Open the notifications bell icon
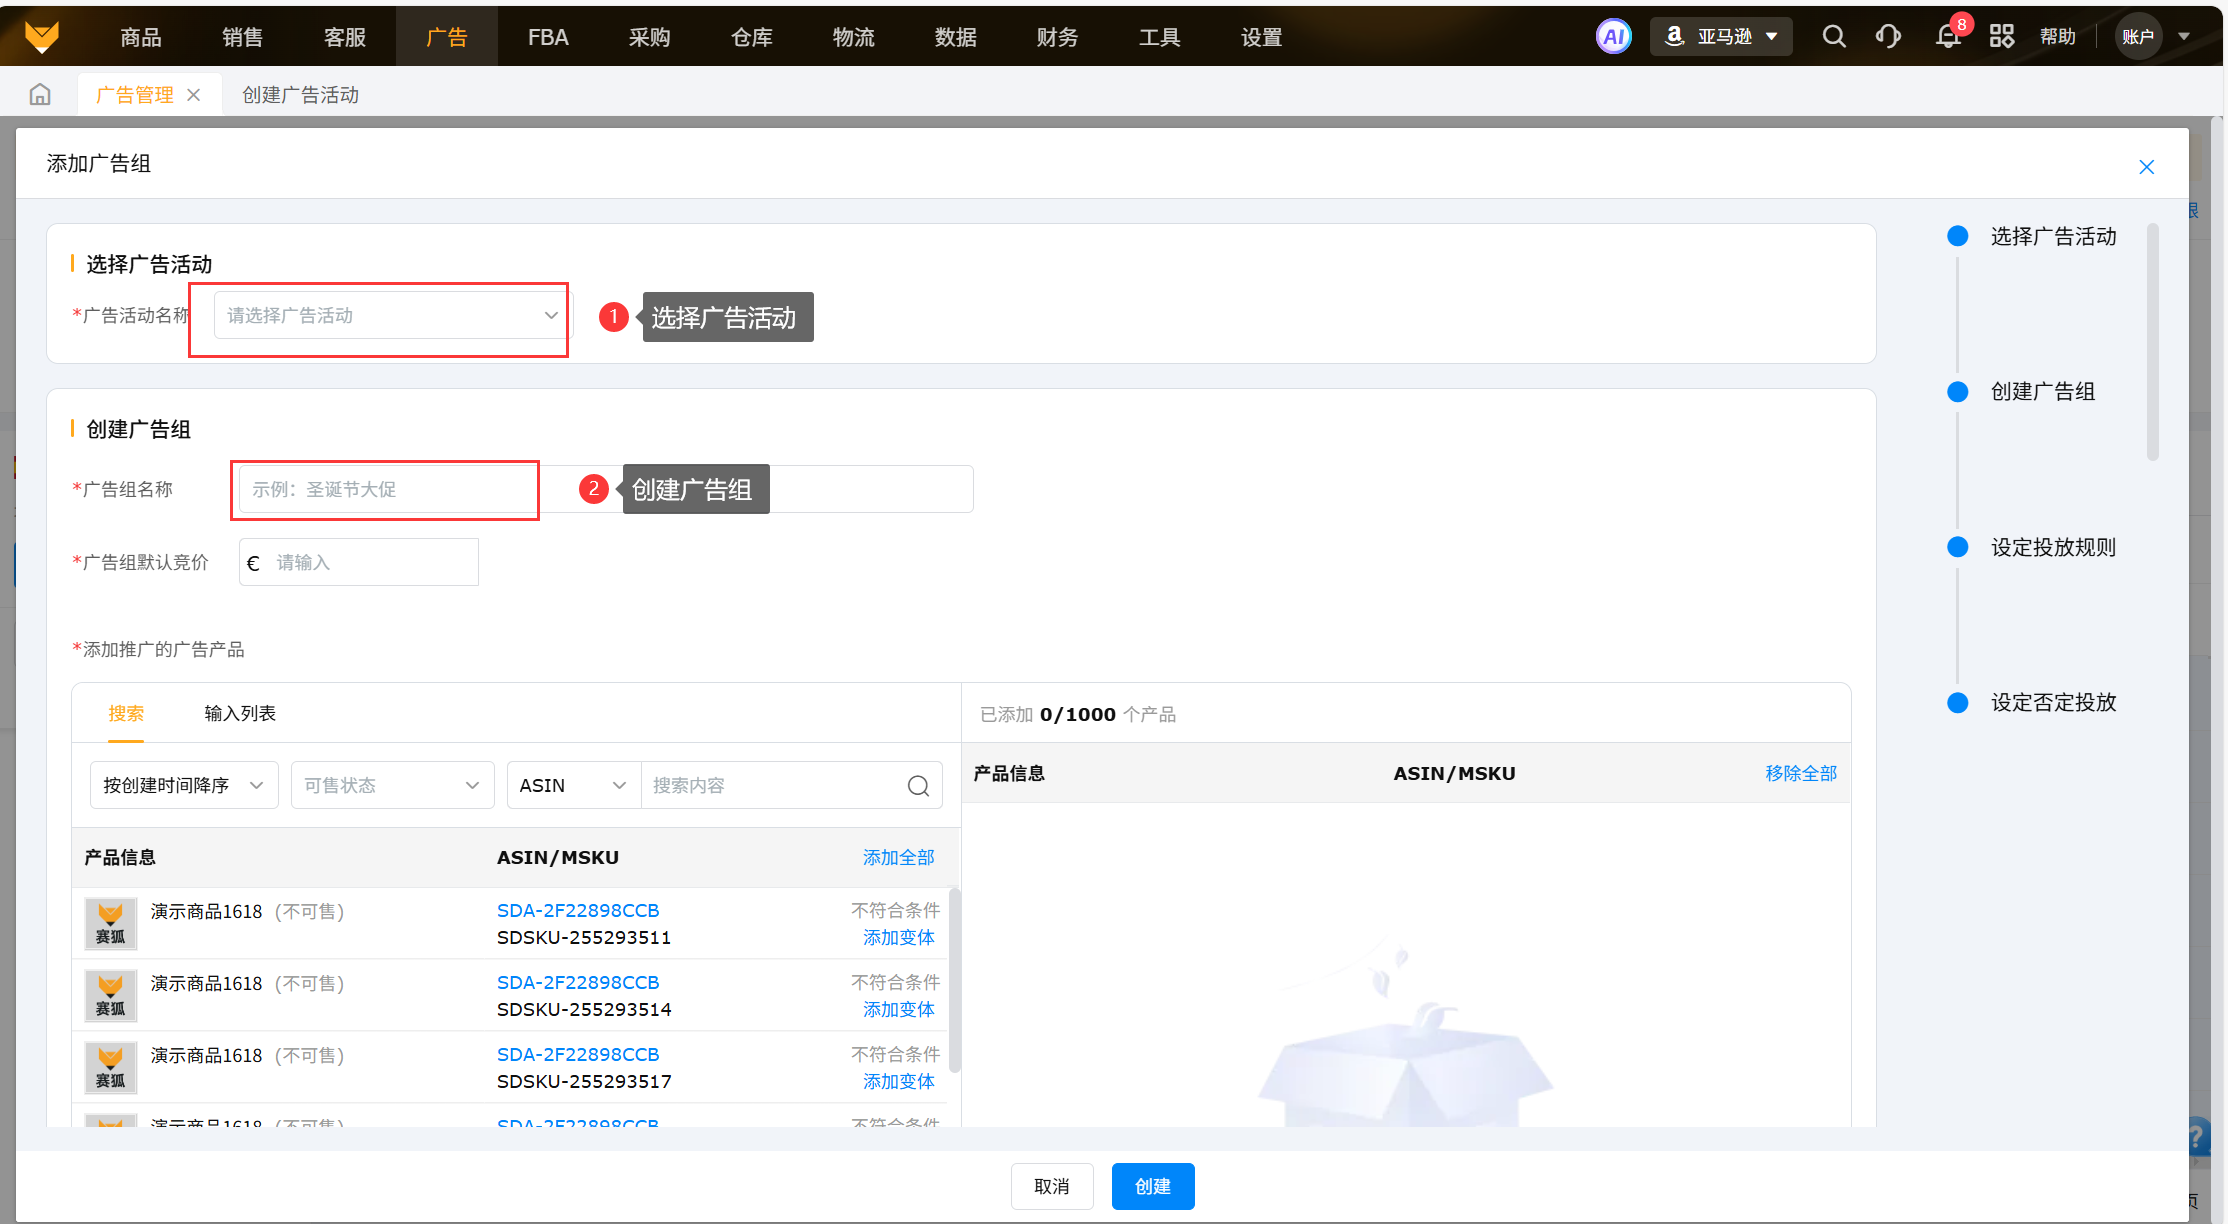2228x1224 pixels. point(1947,37)
